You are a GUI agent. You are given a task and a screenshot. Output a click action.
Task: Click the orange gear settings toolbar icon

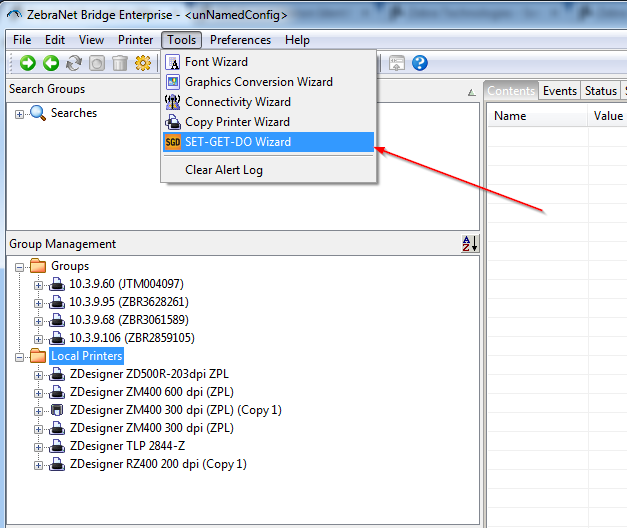(142, 63)
